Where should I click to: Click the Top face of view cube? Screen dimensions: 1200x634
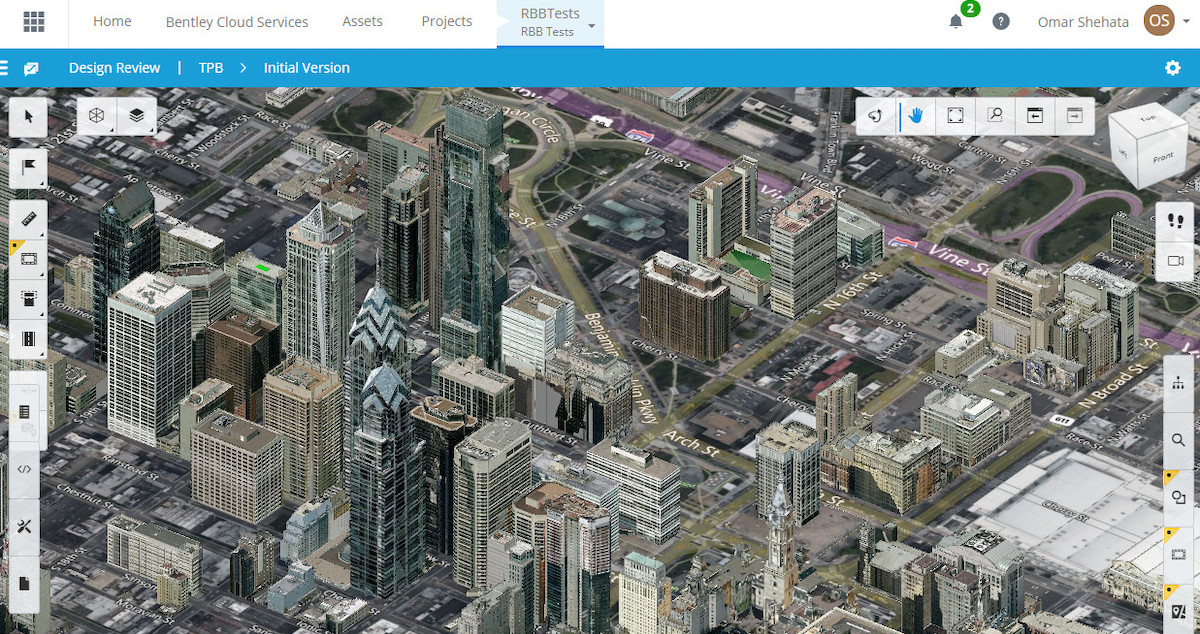(1147, 118)
